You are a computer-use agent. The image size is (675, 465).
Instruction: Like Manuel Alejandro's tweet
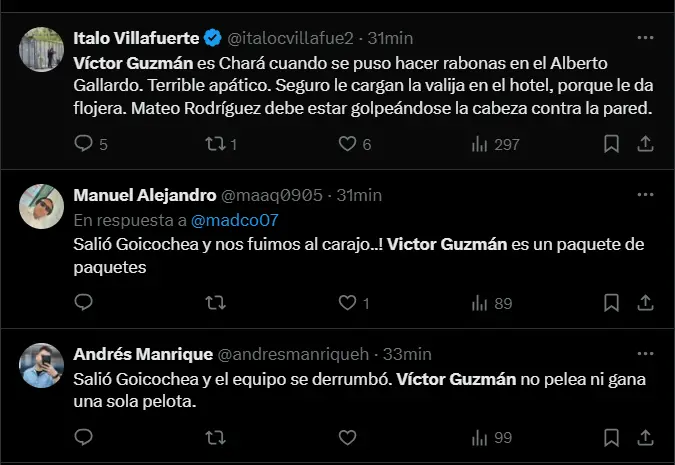(x=347, y=302)
